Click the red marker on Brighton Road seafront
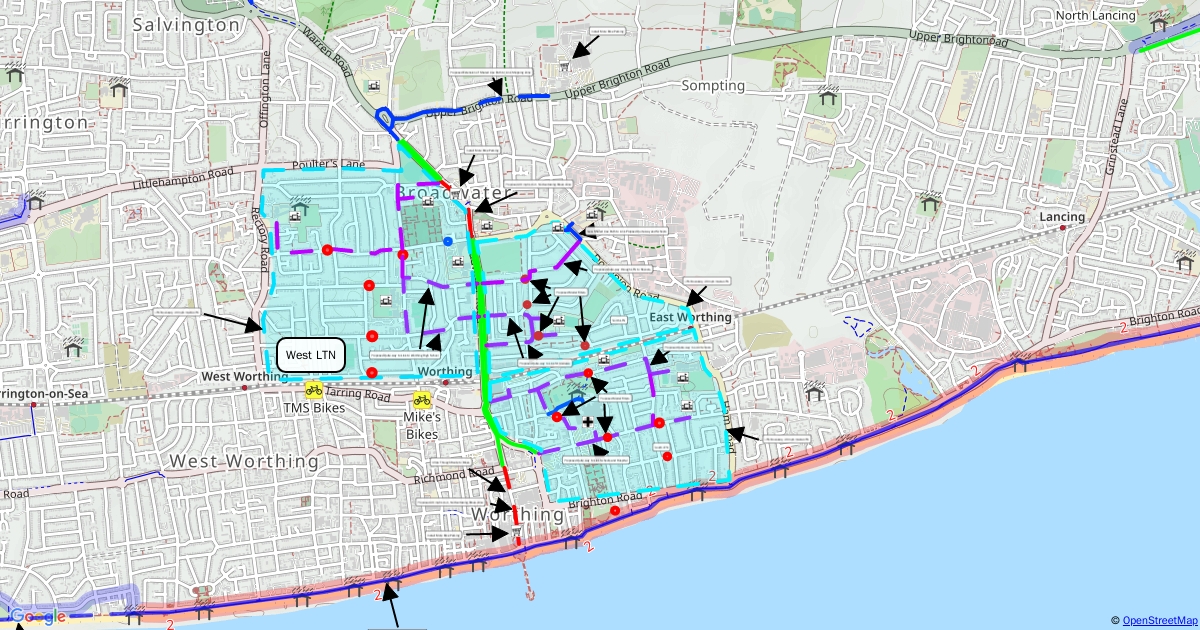Image resolution: width=1200 pixels, height=630 pixels. click(615, 511)
